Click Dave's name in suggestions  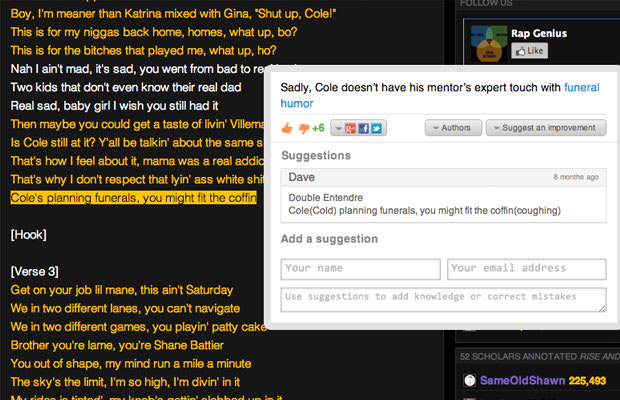click(302, 177)
